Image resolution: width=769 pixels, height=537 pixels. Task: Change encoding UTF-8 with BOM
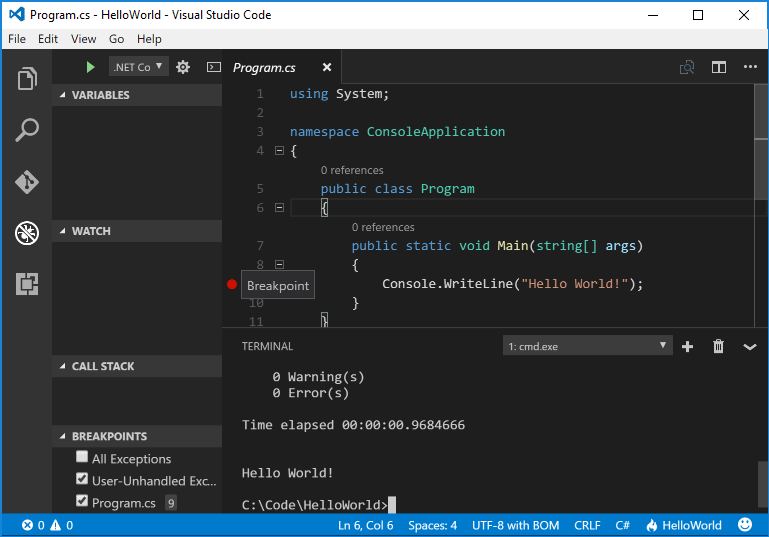(515, 525)
